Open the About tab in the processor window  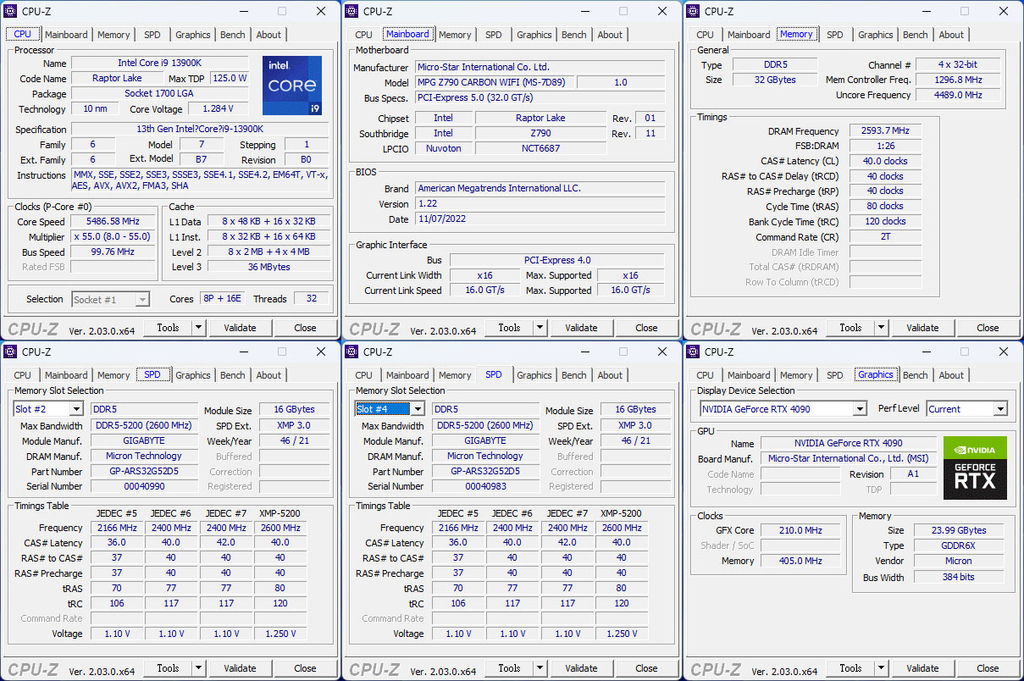tap(268, 35)
